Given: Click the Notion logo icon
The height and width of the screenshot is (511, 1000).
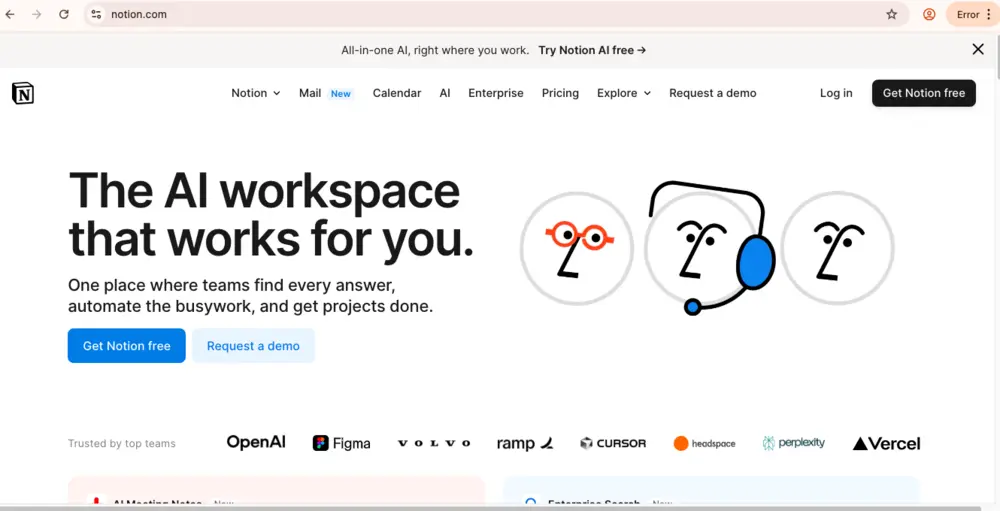Looking at the screenshot, I should 23,93.
